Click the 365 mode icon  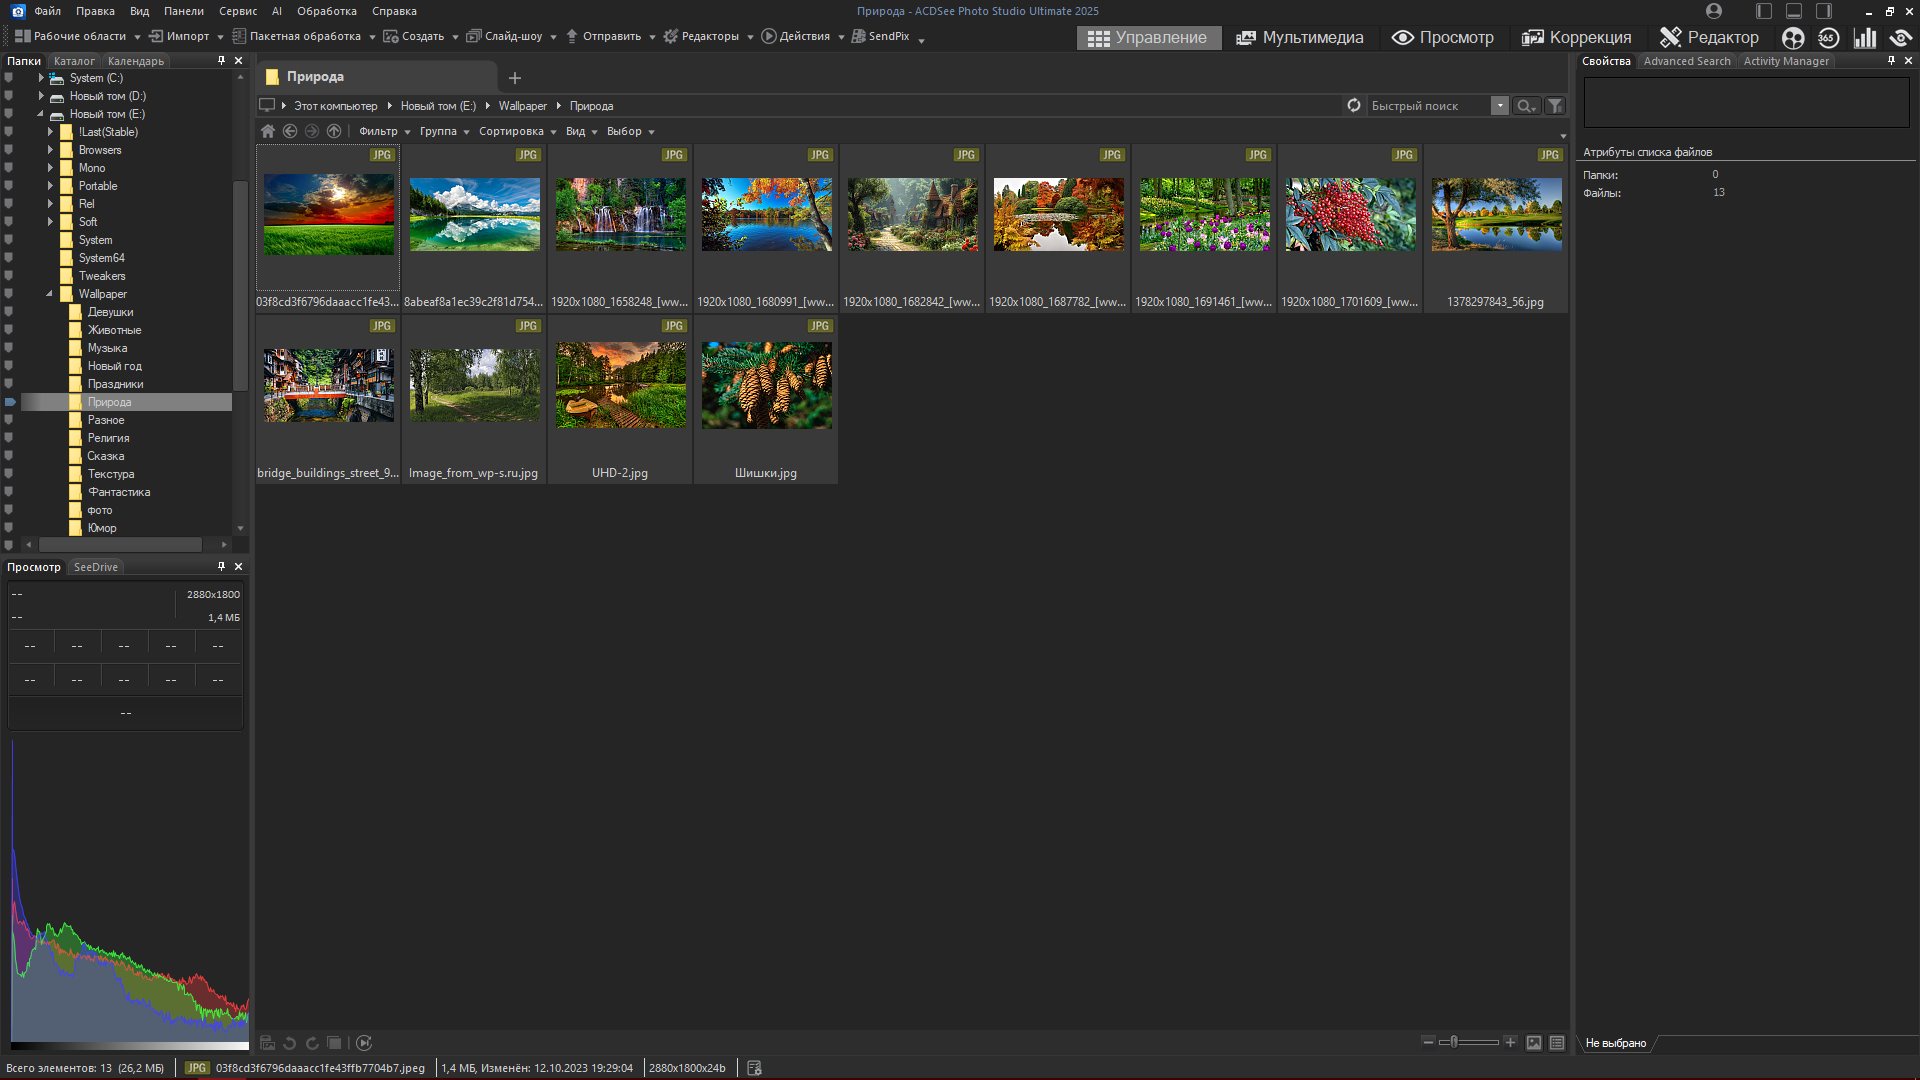tap(1828, 38)
